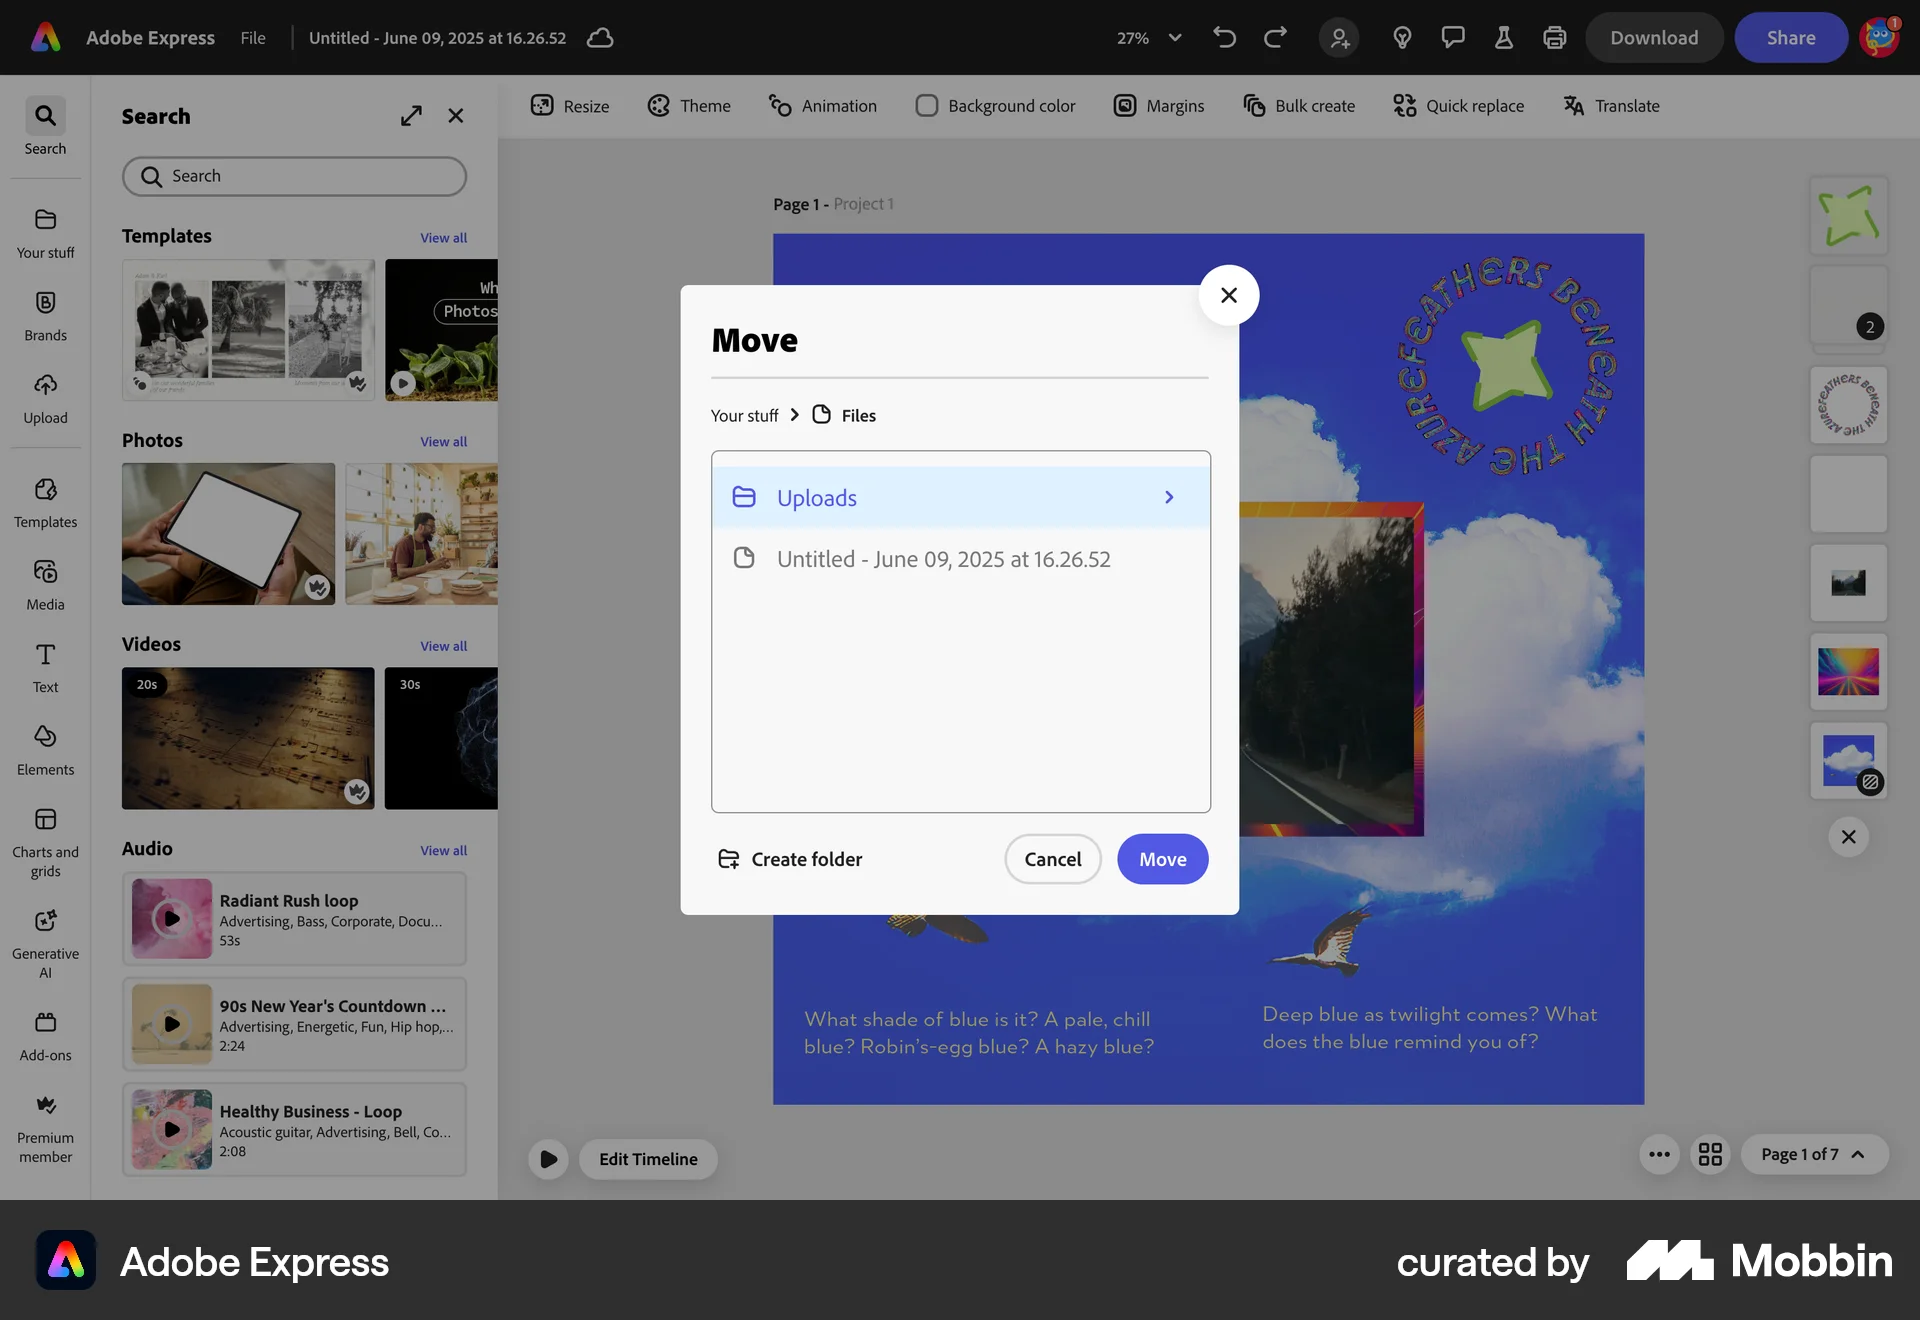Open the print dialog icon
Screen dimensions: 1920x1320
1553,37
